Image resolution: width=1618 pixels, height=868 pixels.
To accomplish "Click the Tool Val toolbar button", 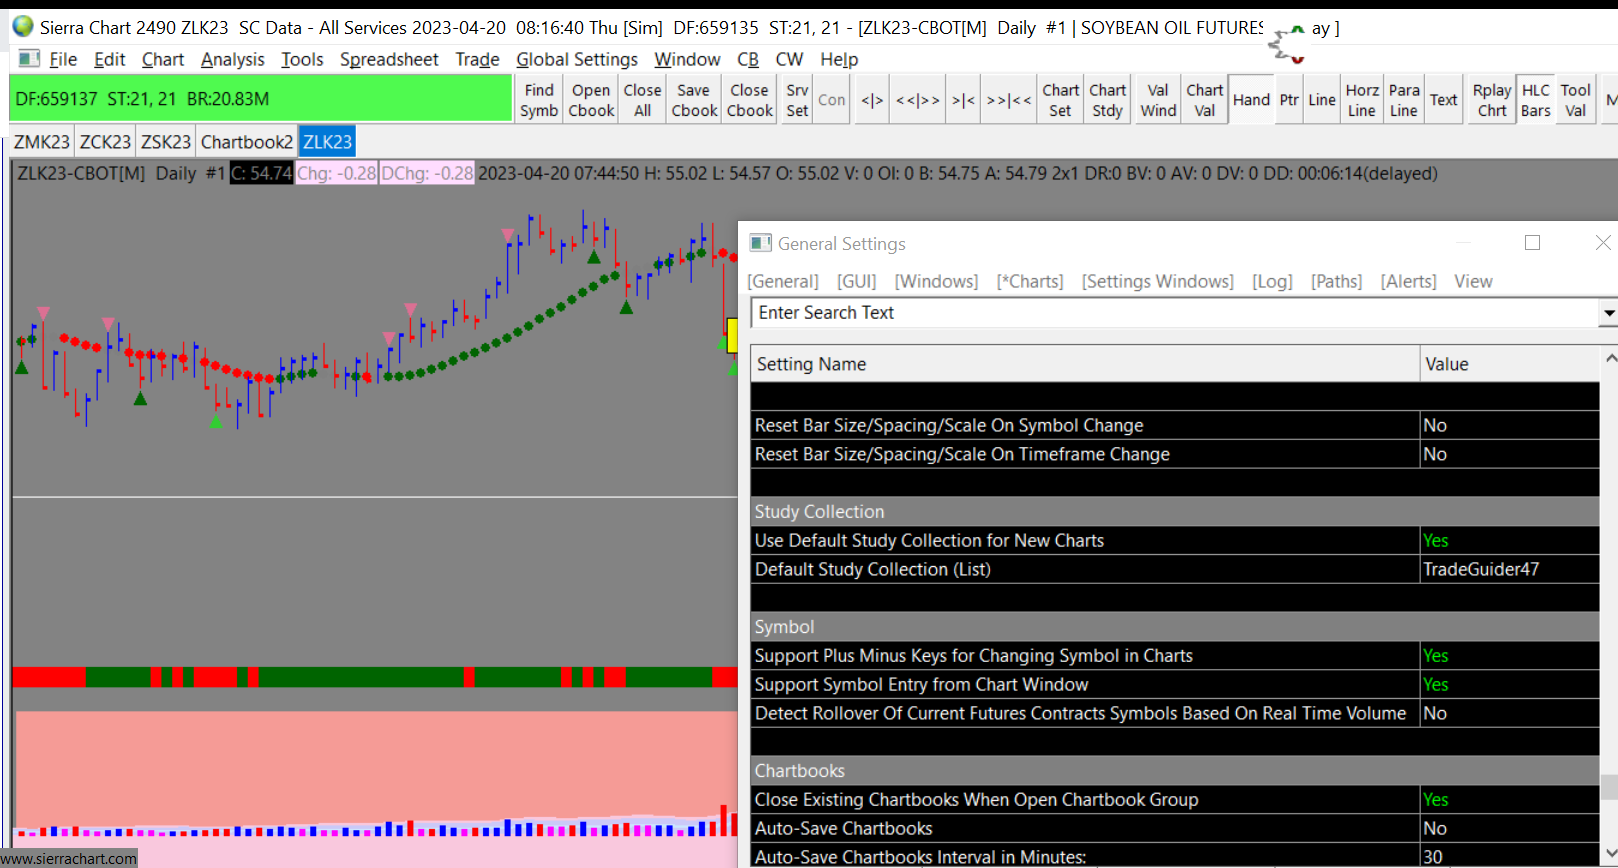I will click(1575, 100).
